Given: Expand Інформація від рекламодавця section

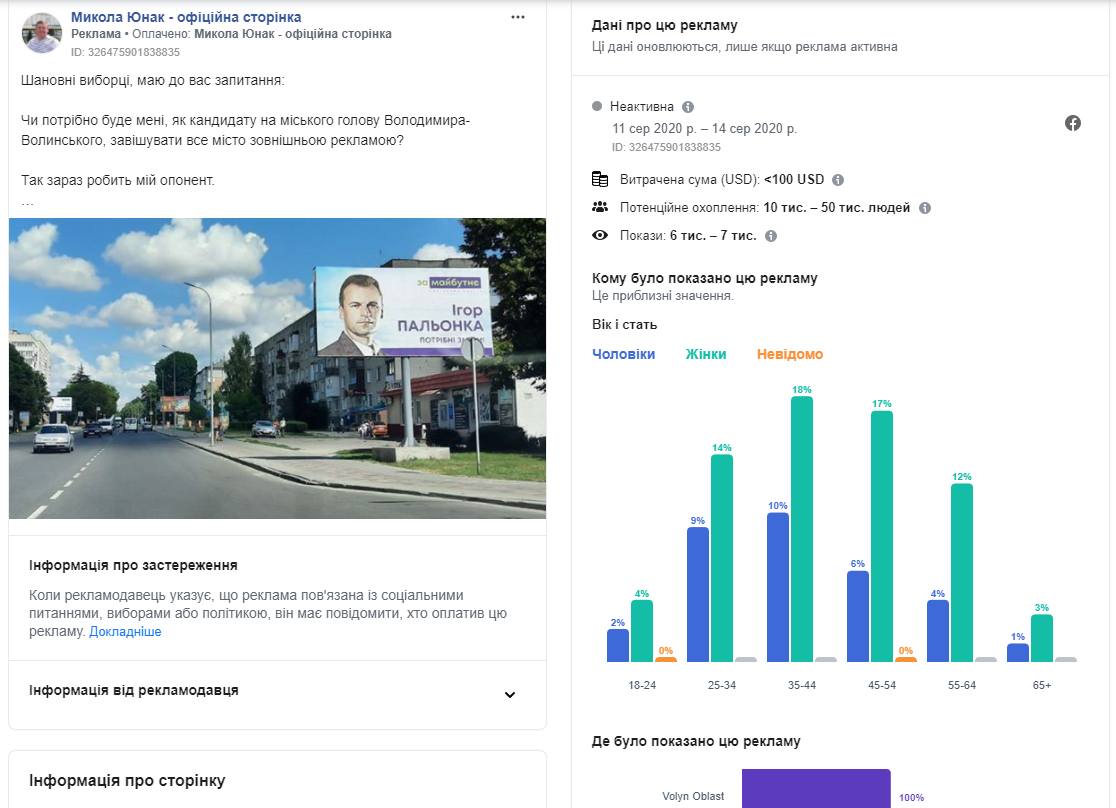Looking at the screenshot, I should [509, 695].
